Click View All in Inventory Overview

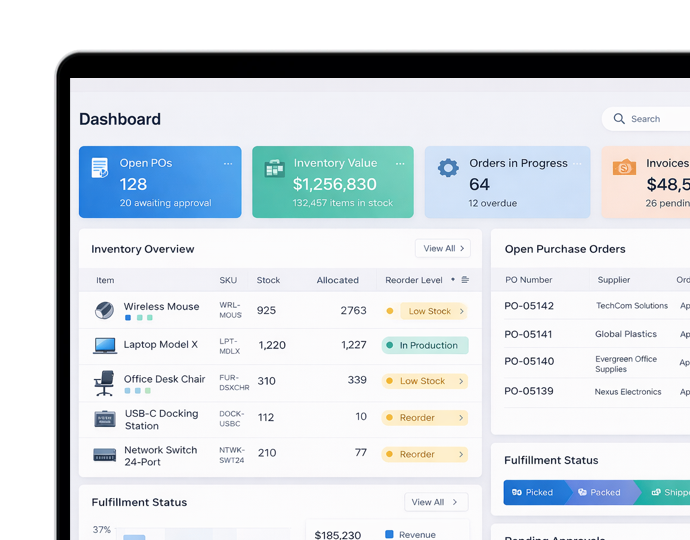point(443,249)
